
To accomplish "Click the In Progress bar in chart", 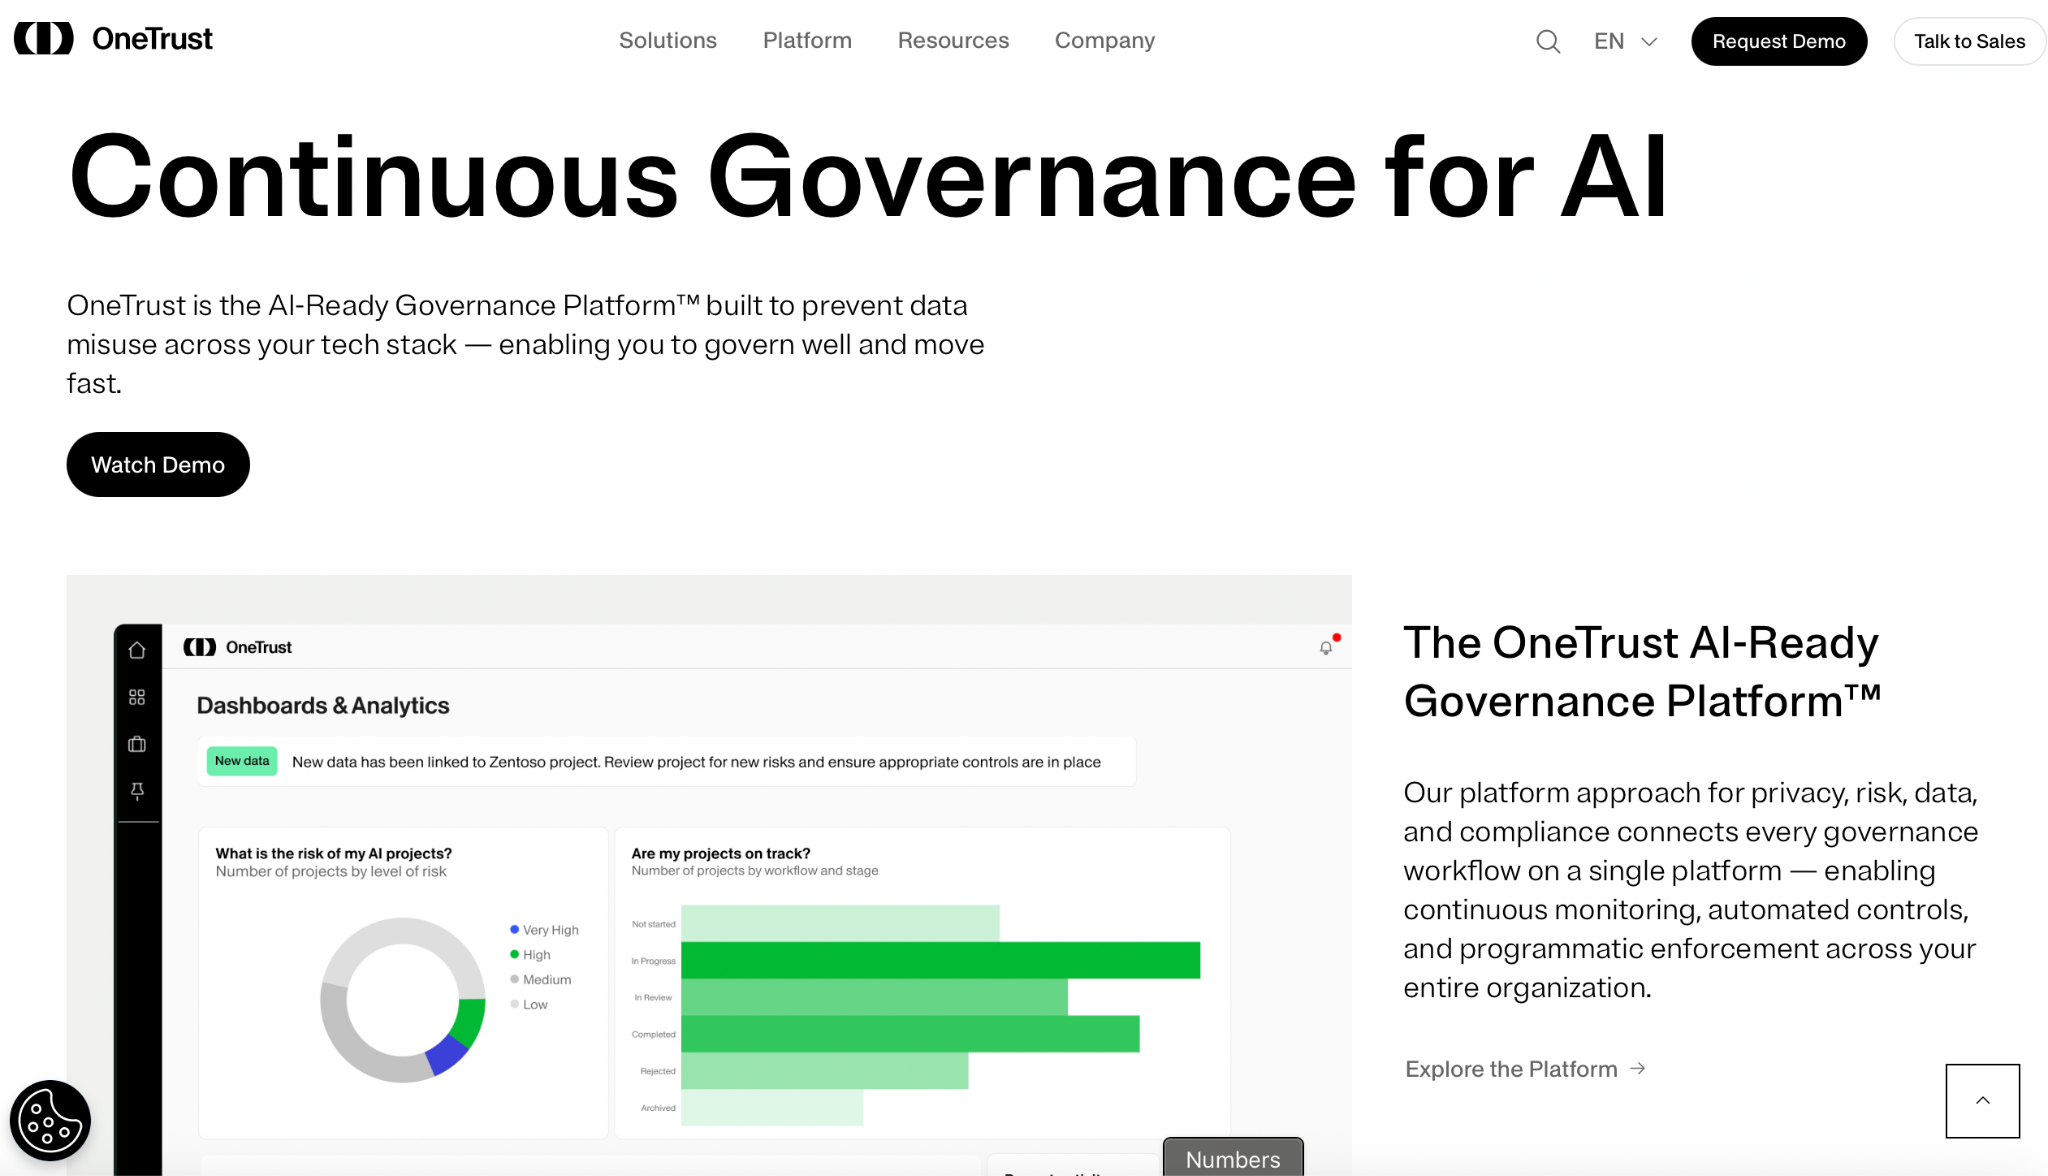I will [940, 960].
